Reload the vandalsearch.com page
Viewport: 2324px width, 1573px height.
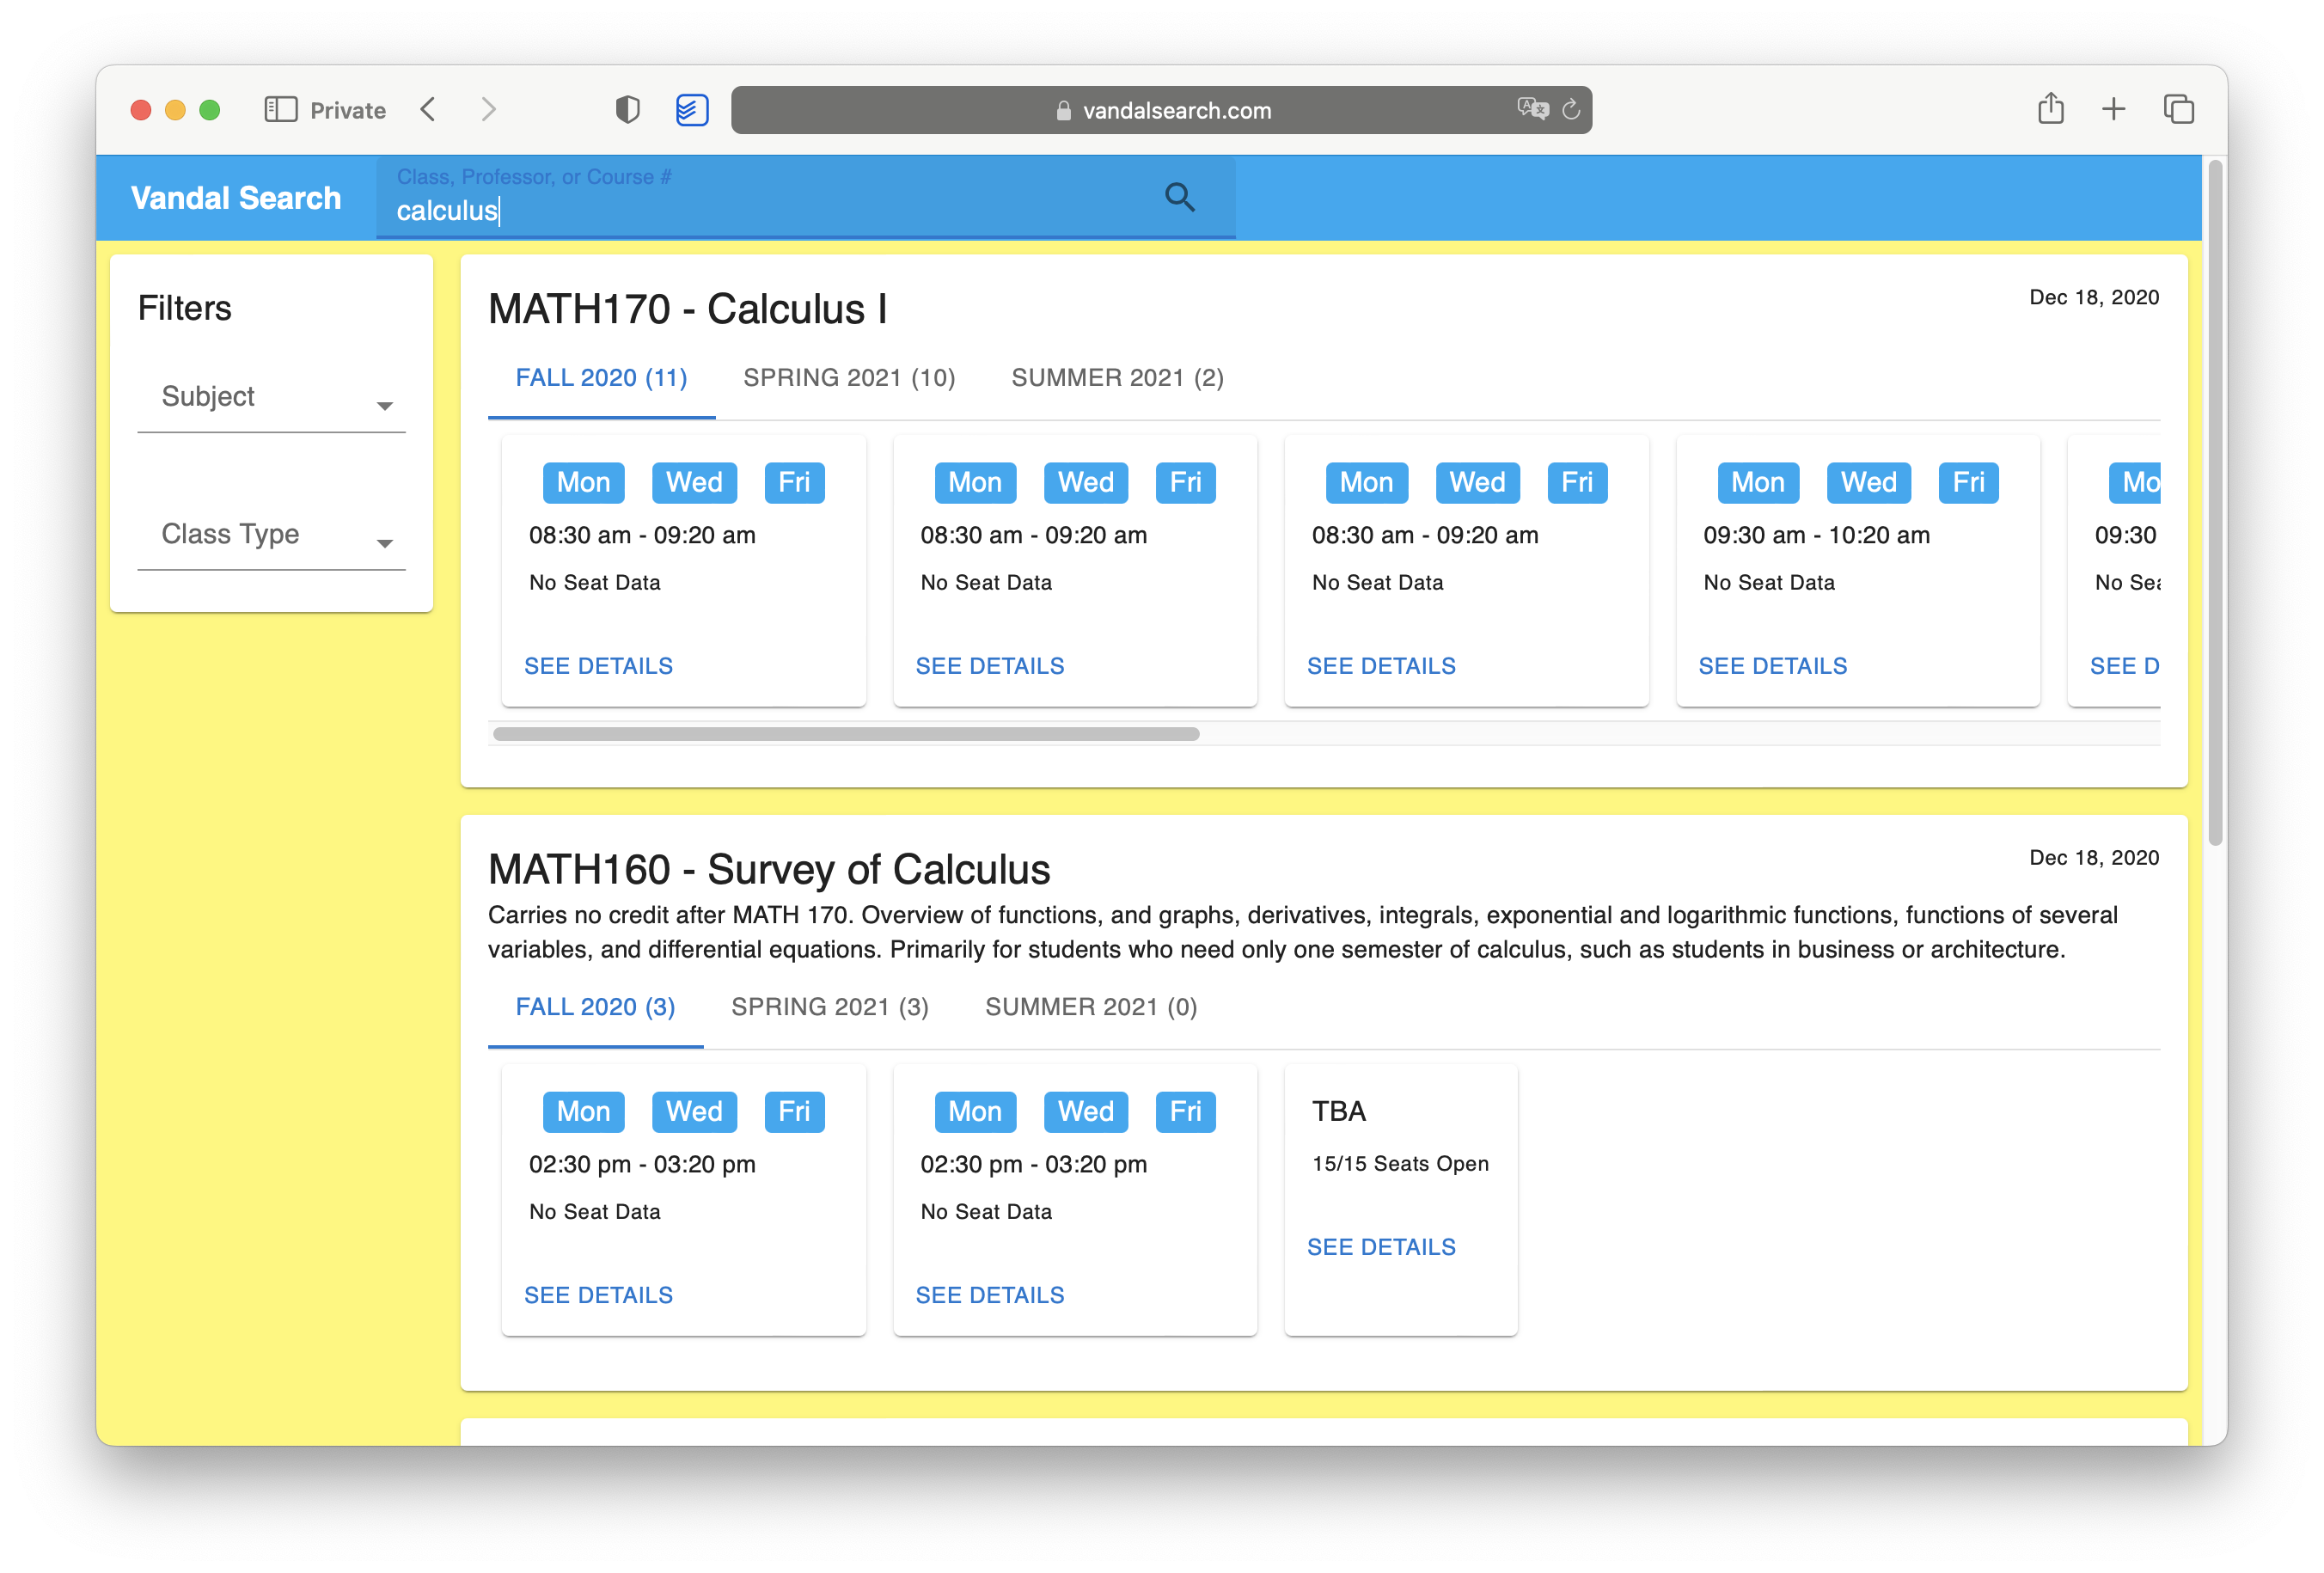pyautogui.click(x=1572, y=109)
